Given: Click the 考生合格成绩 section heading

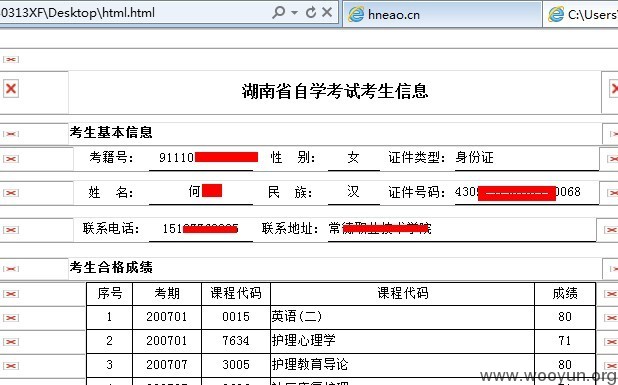Looking at the screenshot, I should 111,268.
